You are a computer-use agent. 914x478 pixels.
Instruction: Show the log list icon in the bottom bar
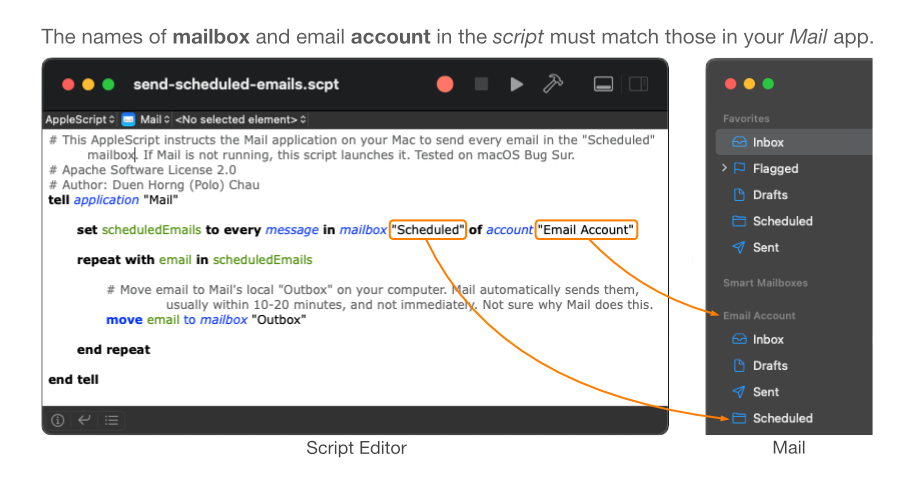(111, 420)
